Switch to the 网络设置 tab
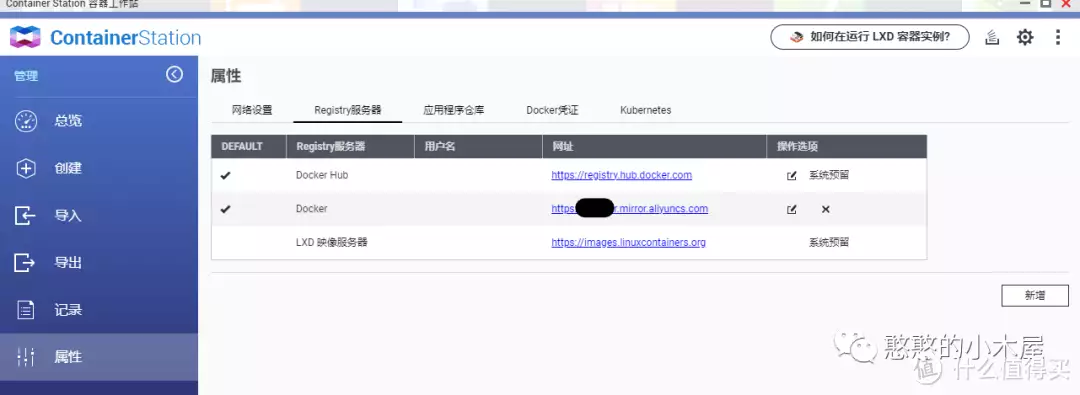The width and height of the screenshot is (1080, 395). (x=252, y=110)
